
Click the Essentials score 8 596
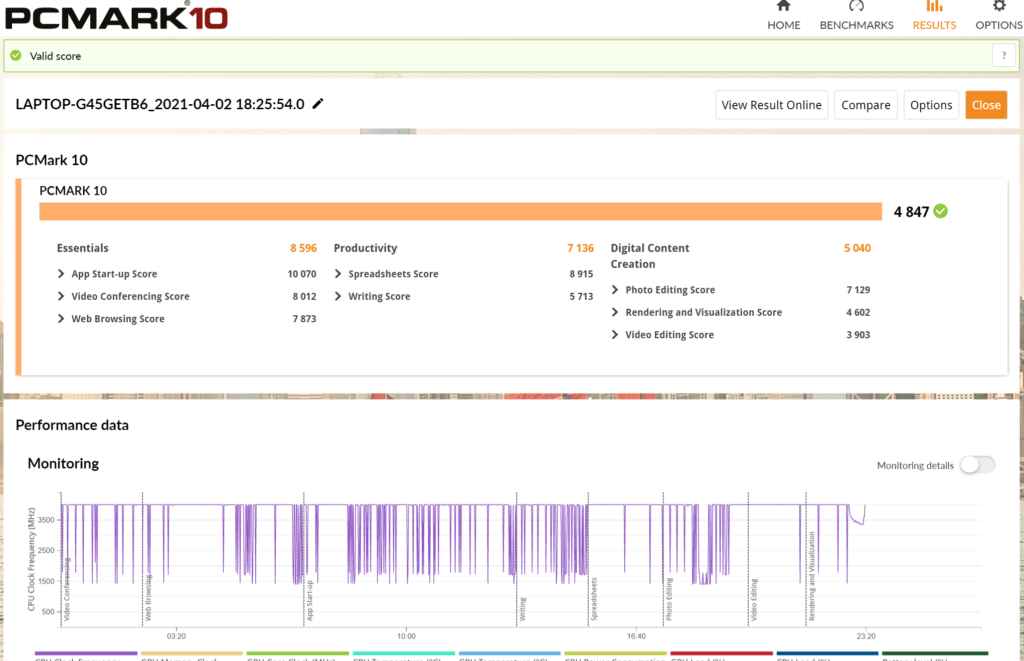click(x=304, y=248)
